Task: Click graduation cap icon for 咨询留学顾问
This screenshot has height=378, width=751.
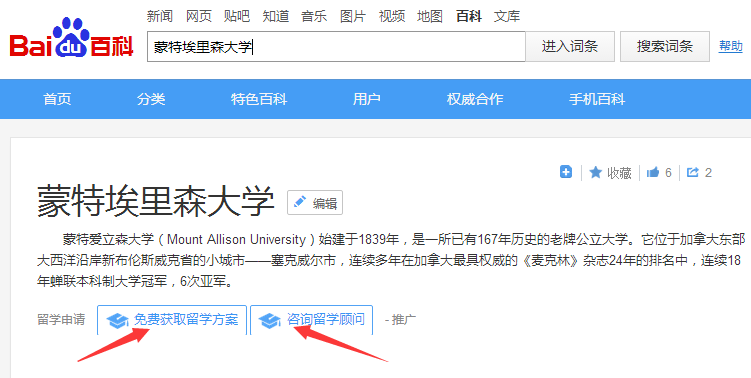Action: (x=270, y=320)
